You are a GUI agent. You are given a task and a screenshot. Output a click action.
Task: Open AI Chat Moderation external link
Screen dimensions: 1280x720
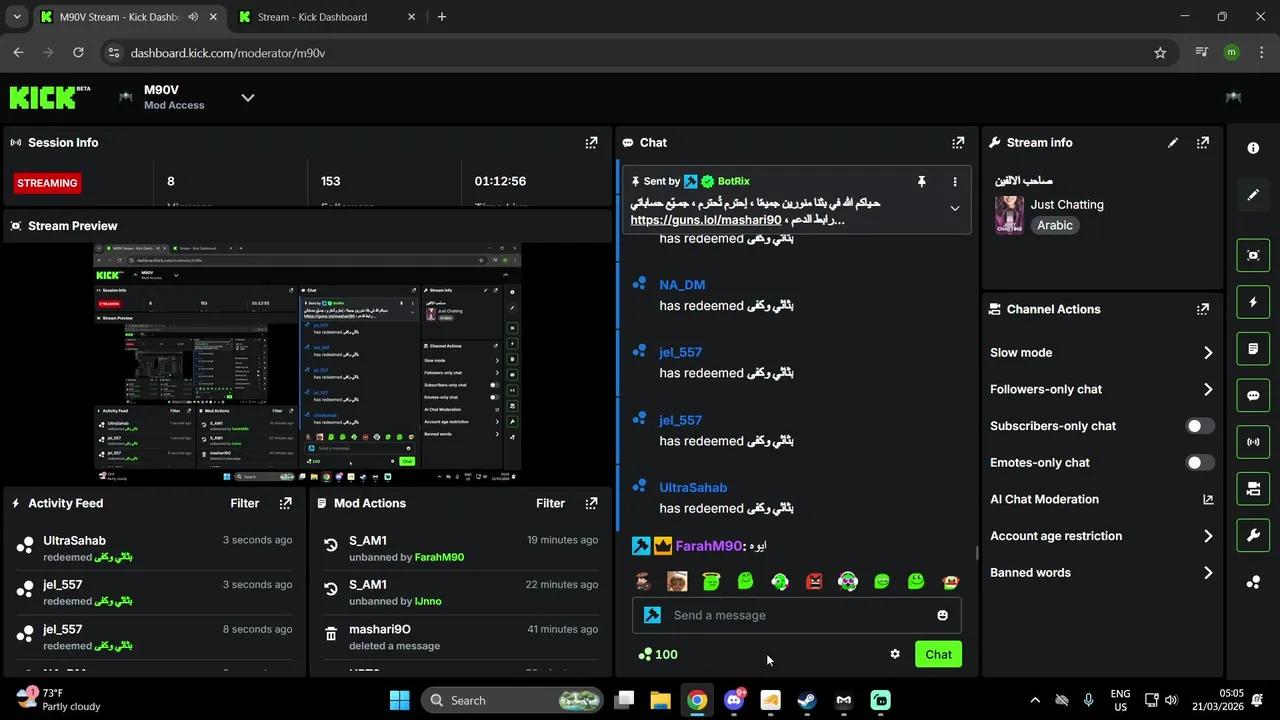click(1208, 499)
